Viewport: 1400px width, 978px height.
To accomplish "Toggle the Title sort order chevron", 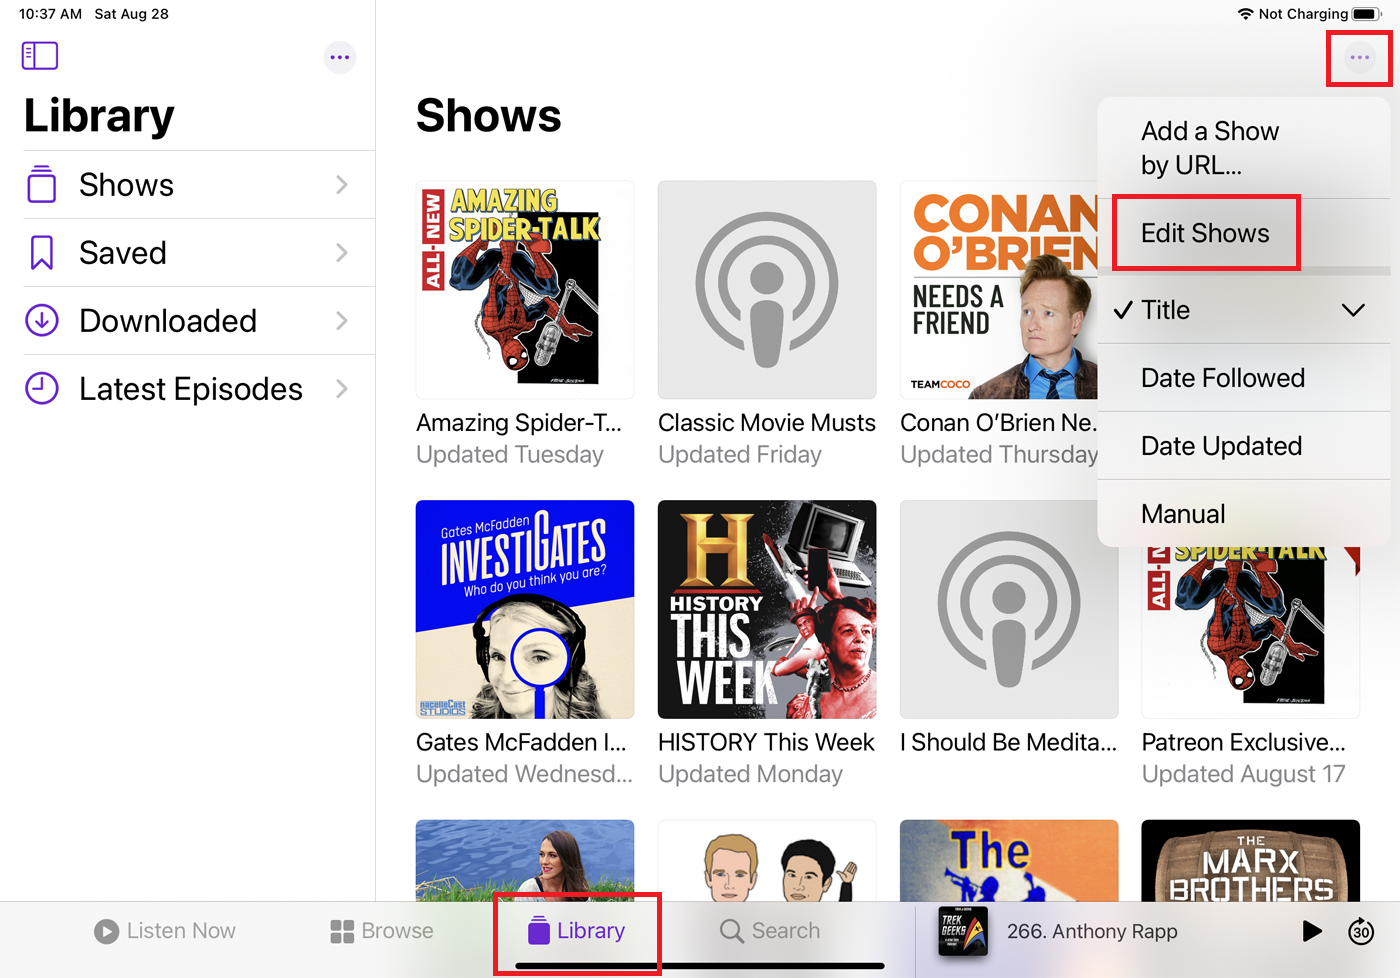I will pyautogui.click(x=1353, y=310).
